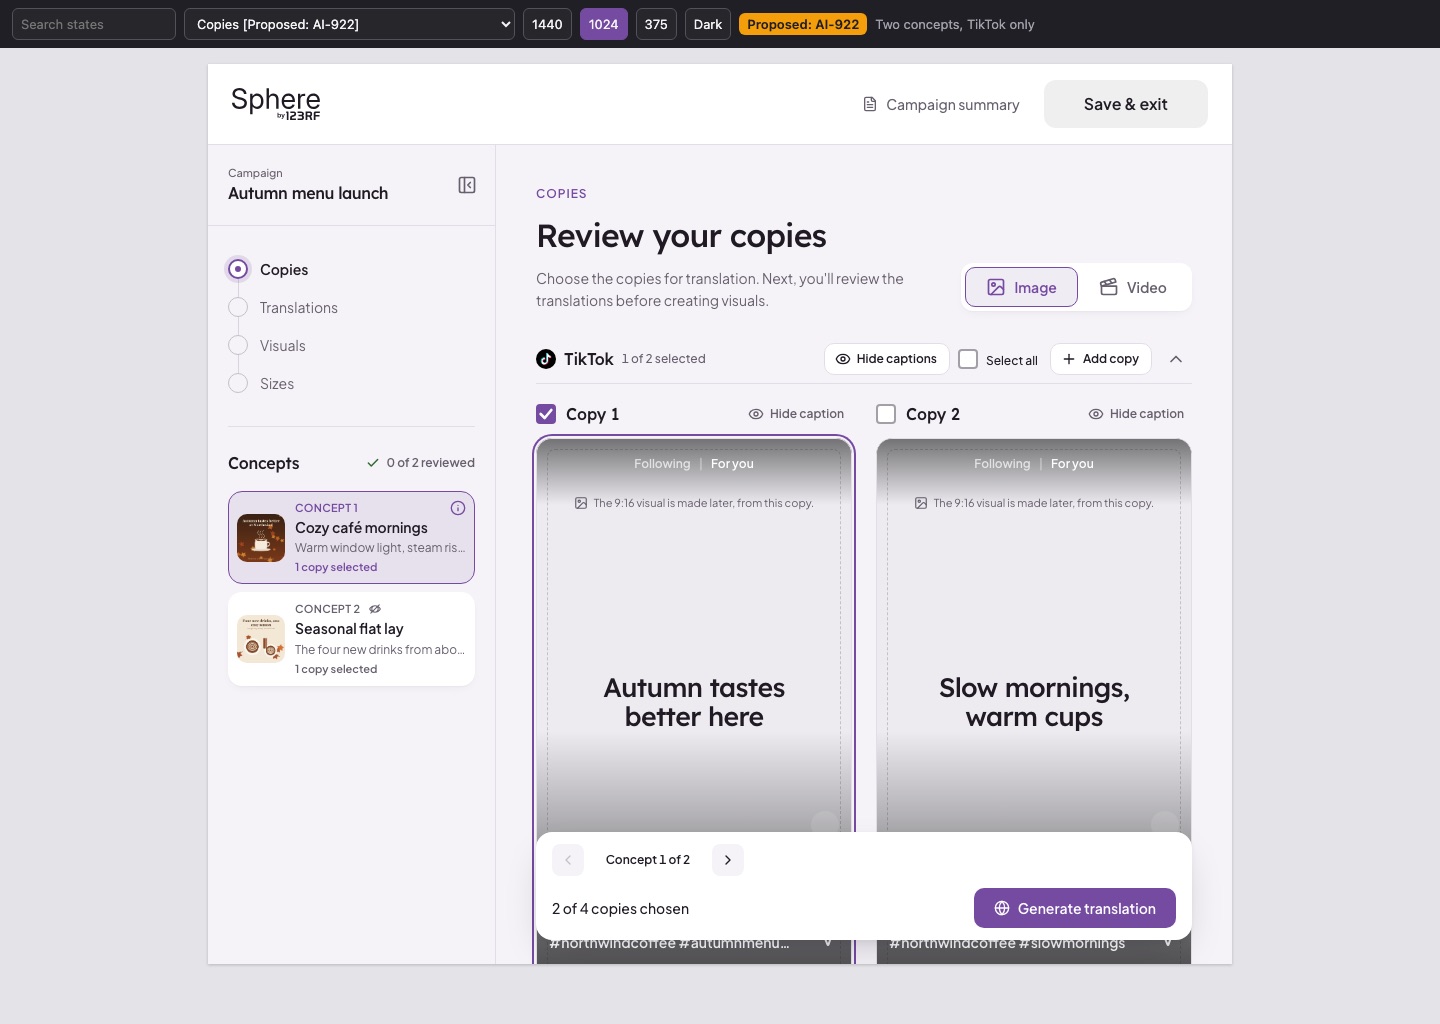Click '2 of 4 copies chosen' text
This screenshot has width=1440, height=1024.
coord(620,909)
